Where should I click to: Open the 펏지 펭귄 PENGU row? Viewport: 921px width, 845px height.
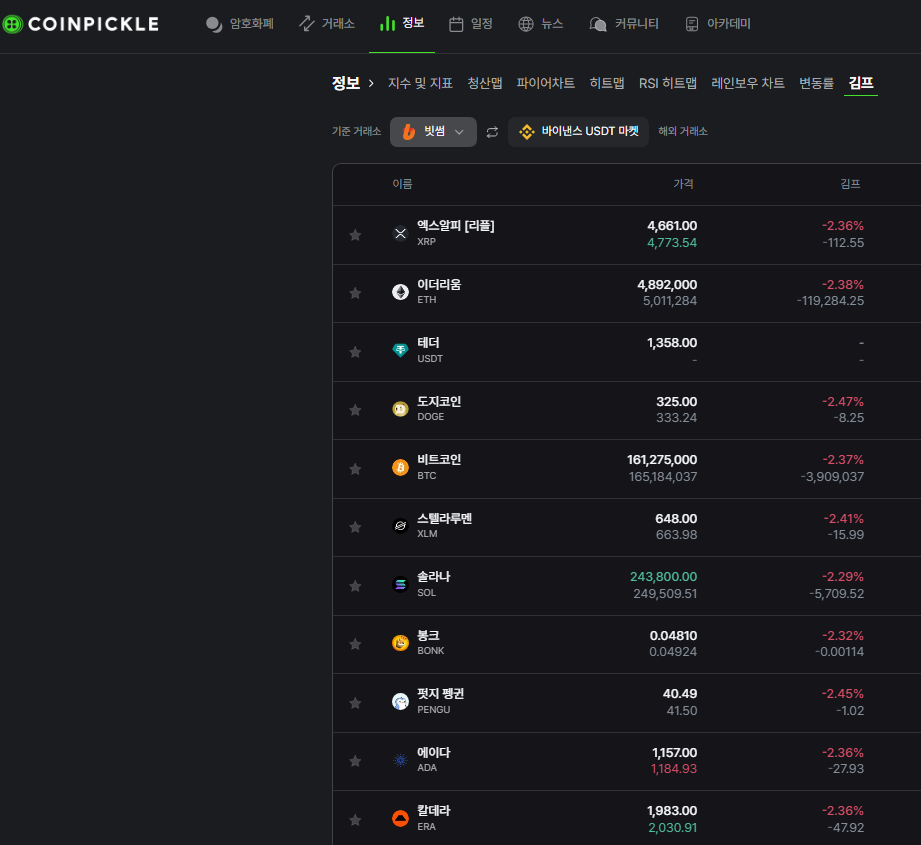[x=627, y=702]
